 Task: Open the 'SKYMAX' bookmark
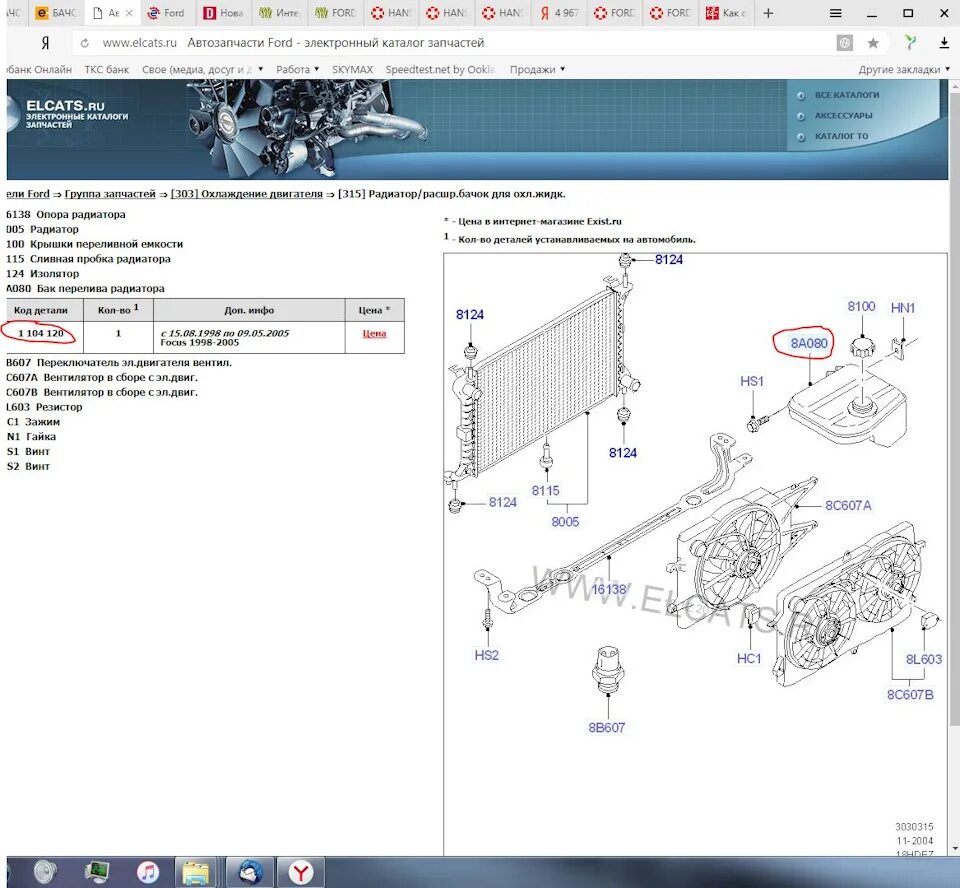tap(353, 69)
